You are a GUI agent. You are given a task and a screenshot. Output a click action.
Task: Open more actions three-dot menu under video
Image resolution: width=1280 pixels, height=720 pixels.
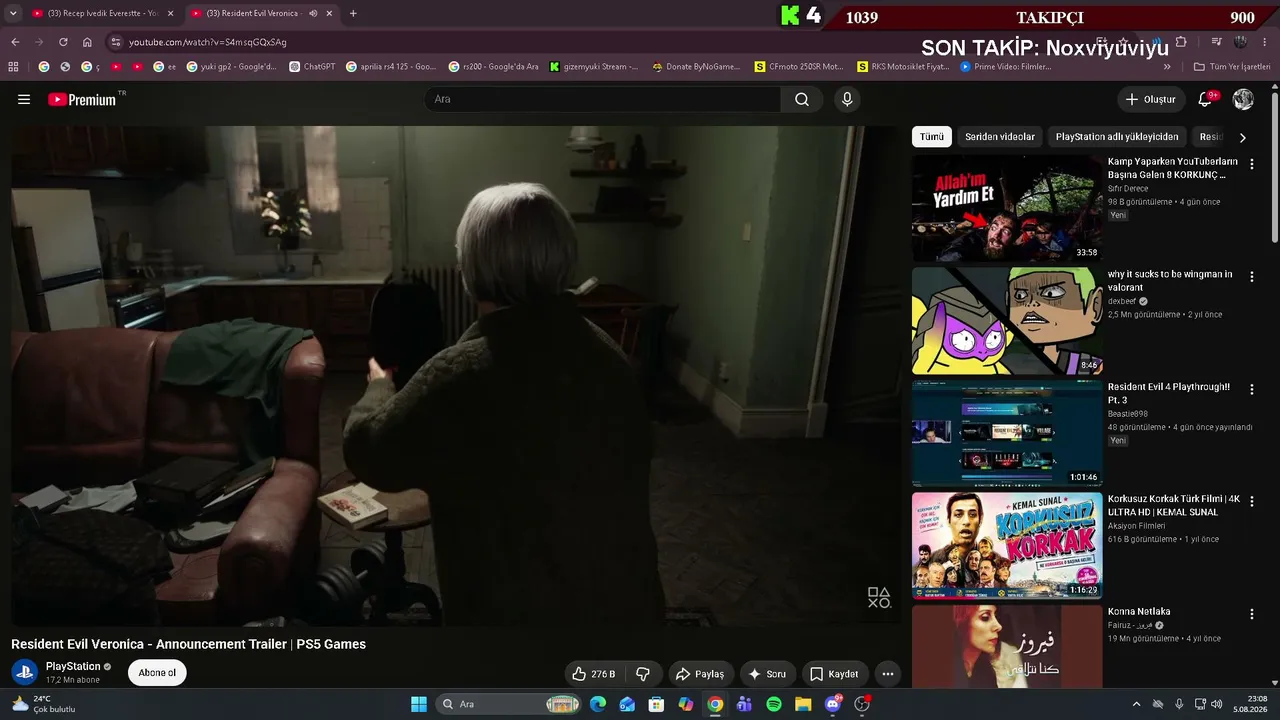pyautogui.click(x=887, y=674)
